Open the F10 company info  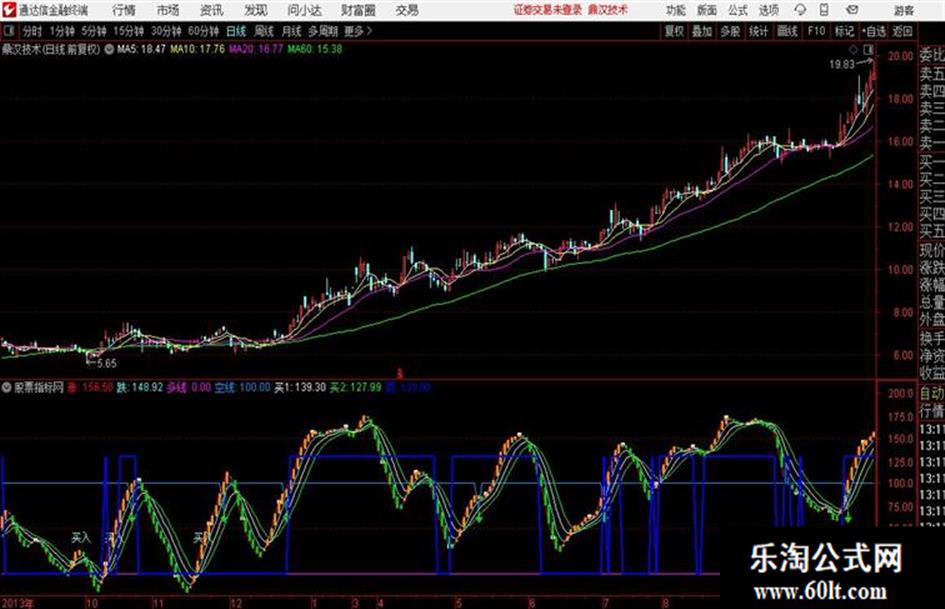tap(817, 31)
